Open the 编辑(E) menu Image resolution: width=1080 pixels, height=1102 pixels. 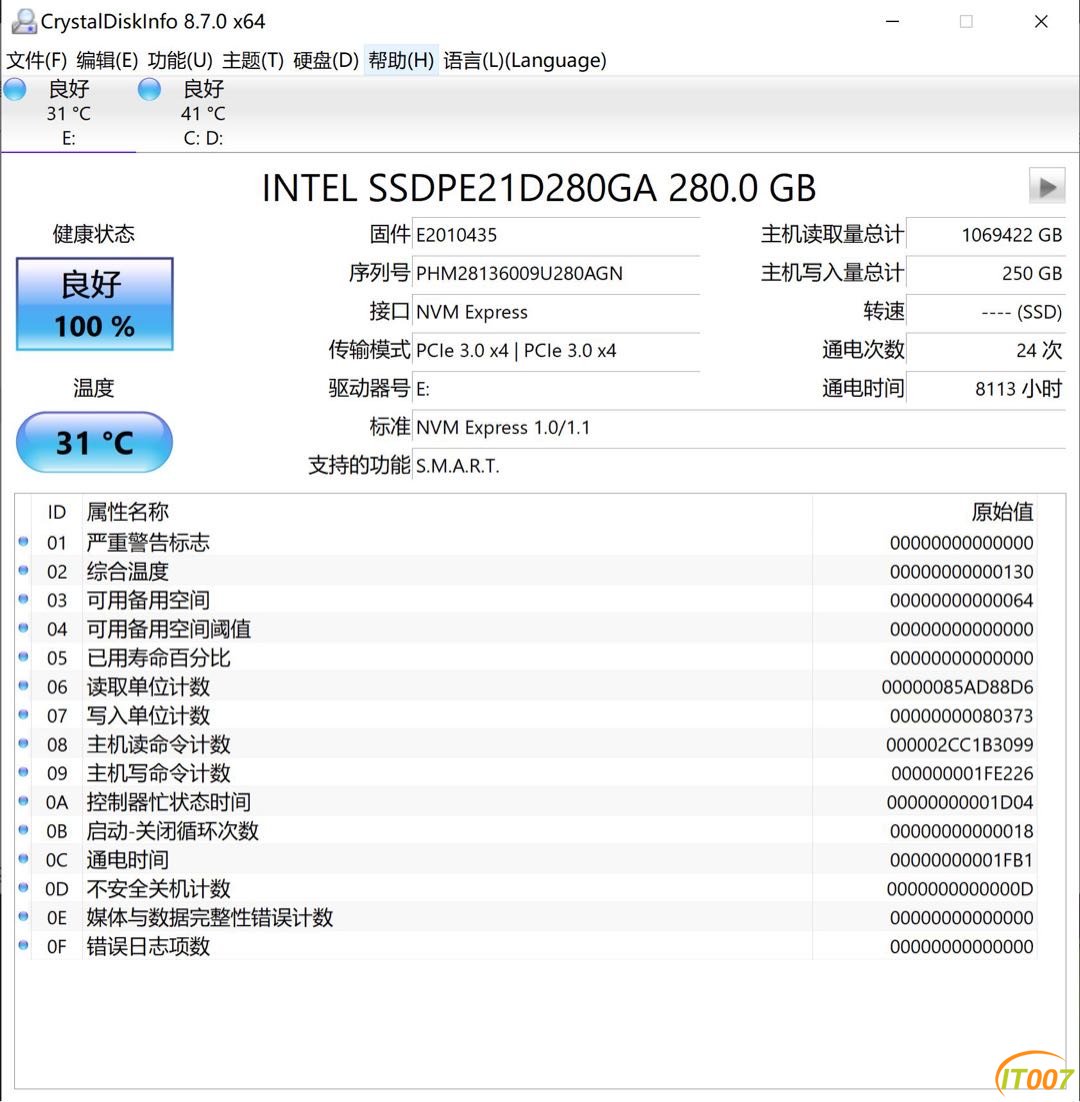(x=107, y=60)
